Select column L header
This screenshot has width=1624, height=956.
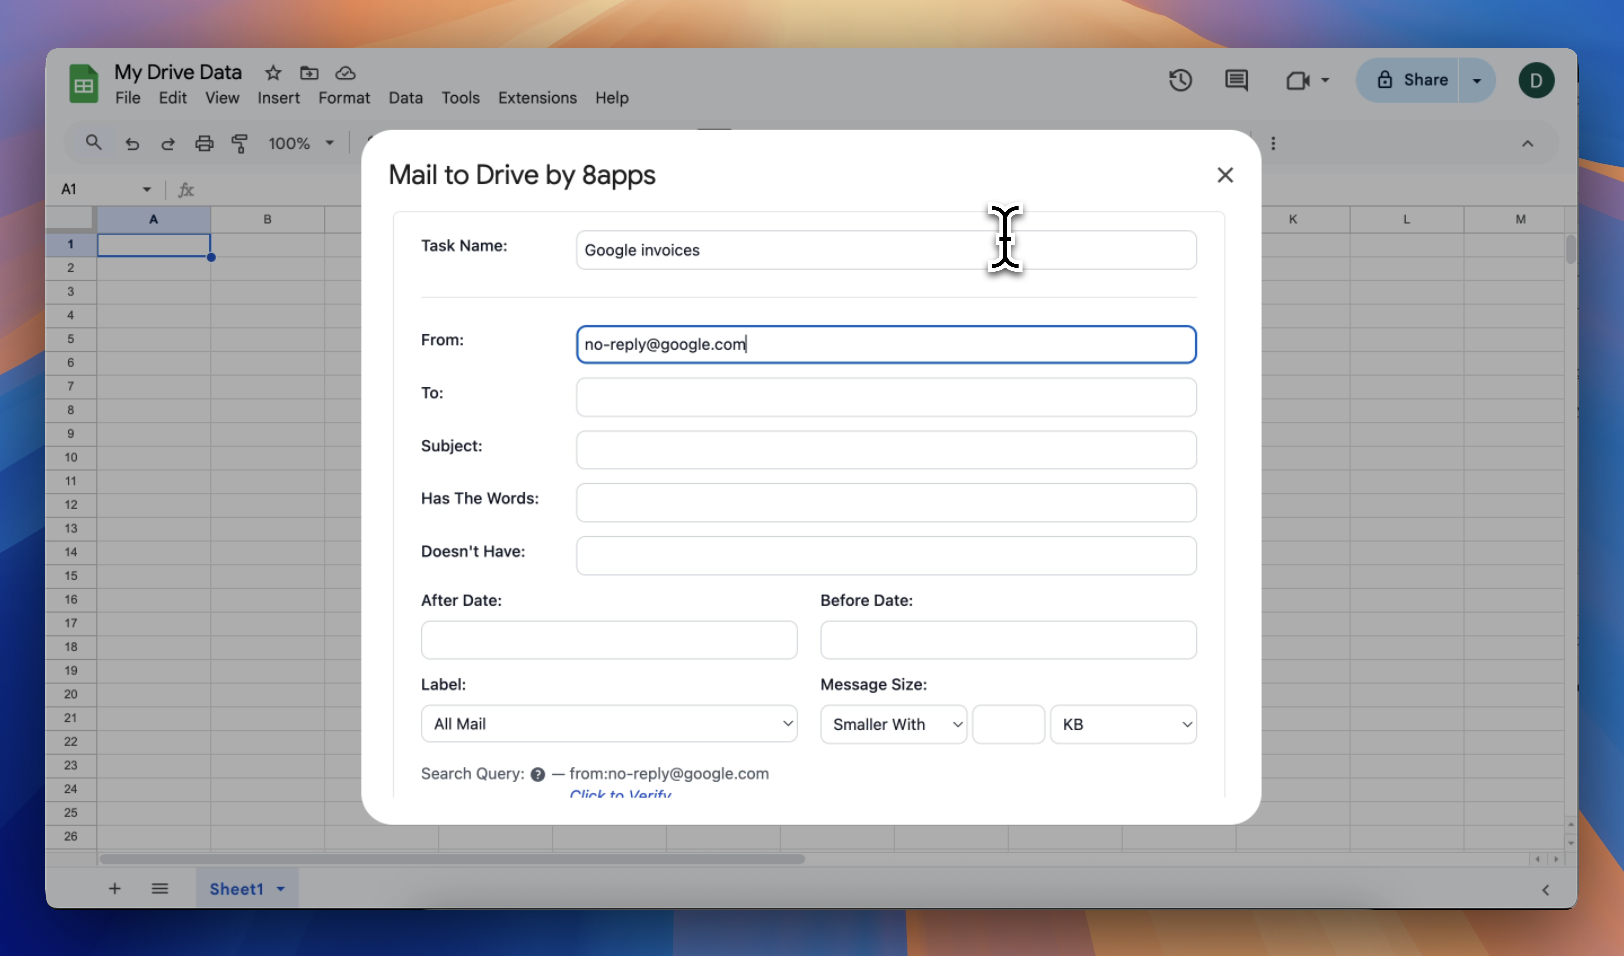[1406, 219]
